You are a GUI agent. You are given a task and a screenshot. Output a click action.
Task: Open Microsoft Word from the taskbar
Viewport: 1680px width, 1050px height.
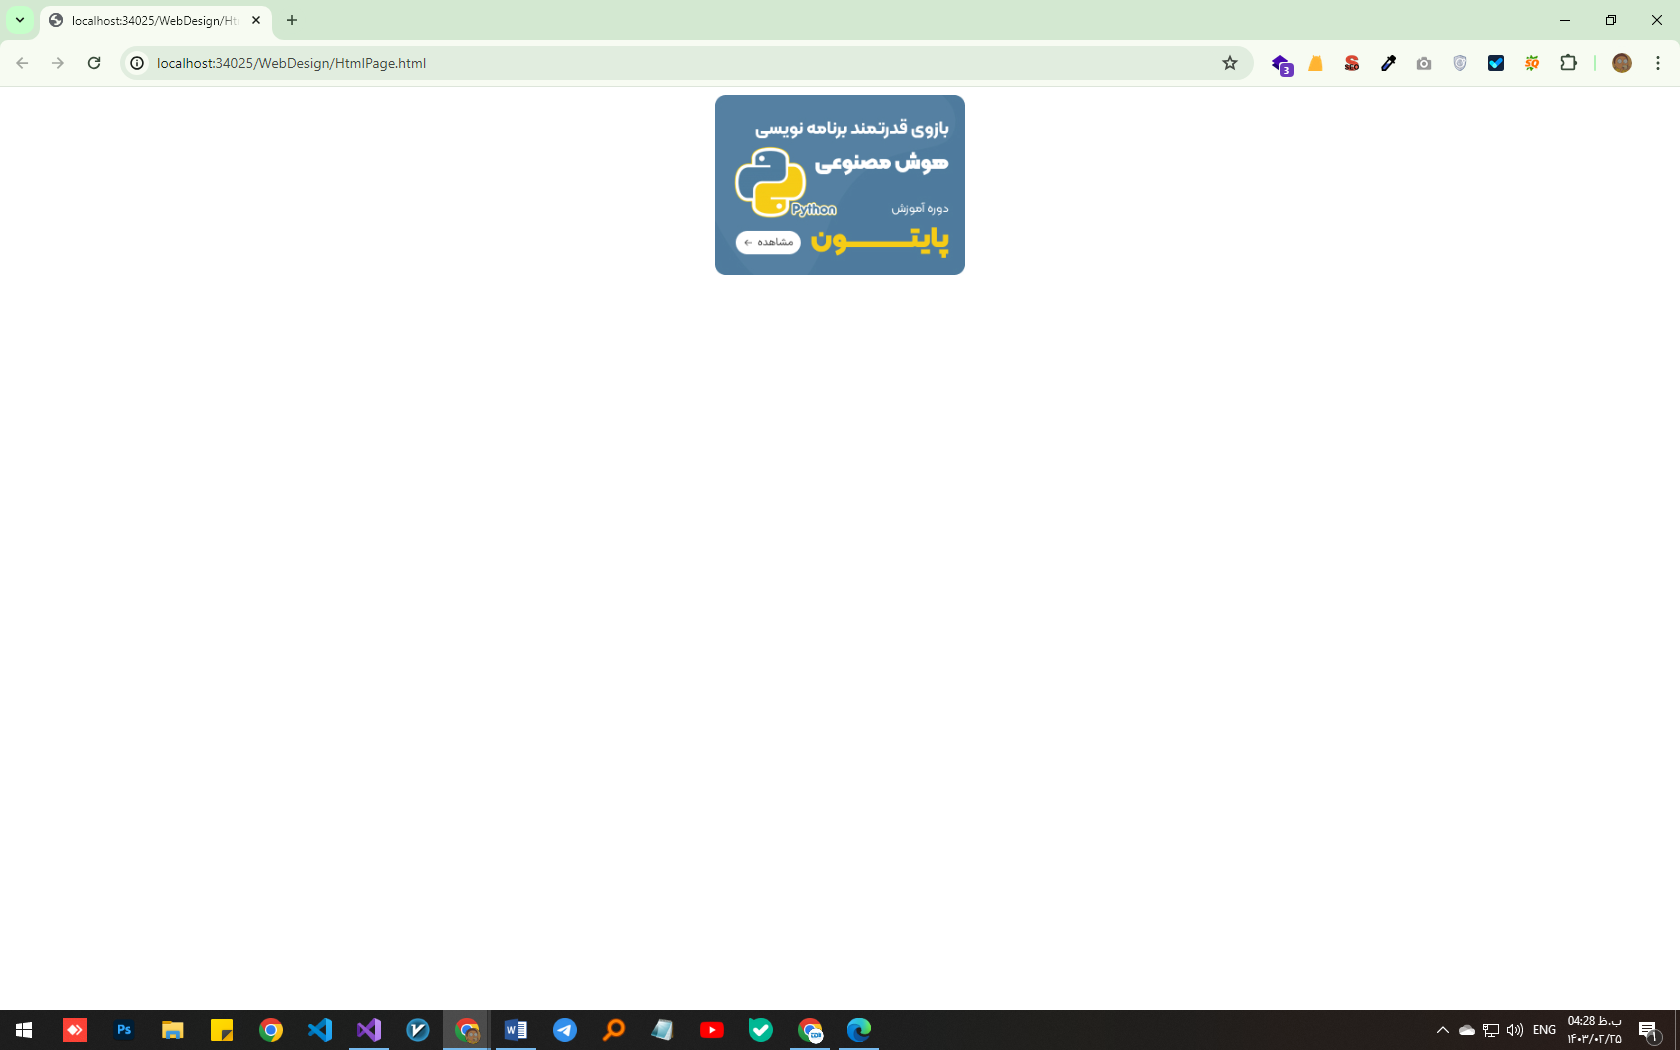point(516,1030)
